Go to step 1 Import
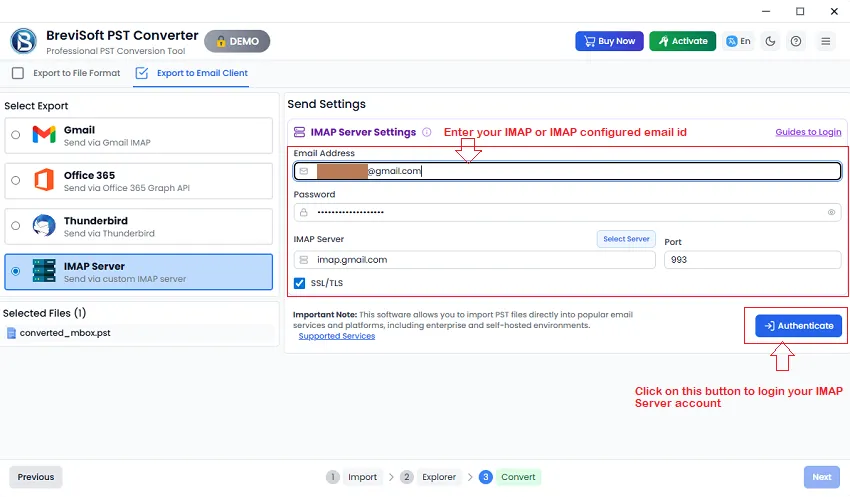 [x=354, y=477]
